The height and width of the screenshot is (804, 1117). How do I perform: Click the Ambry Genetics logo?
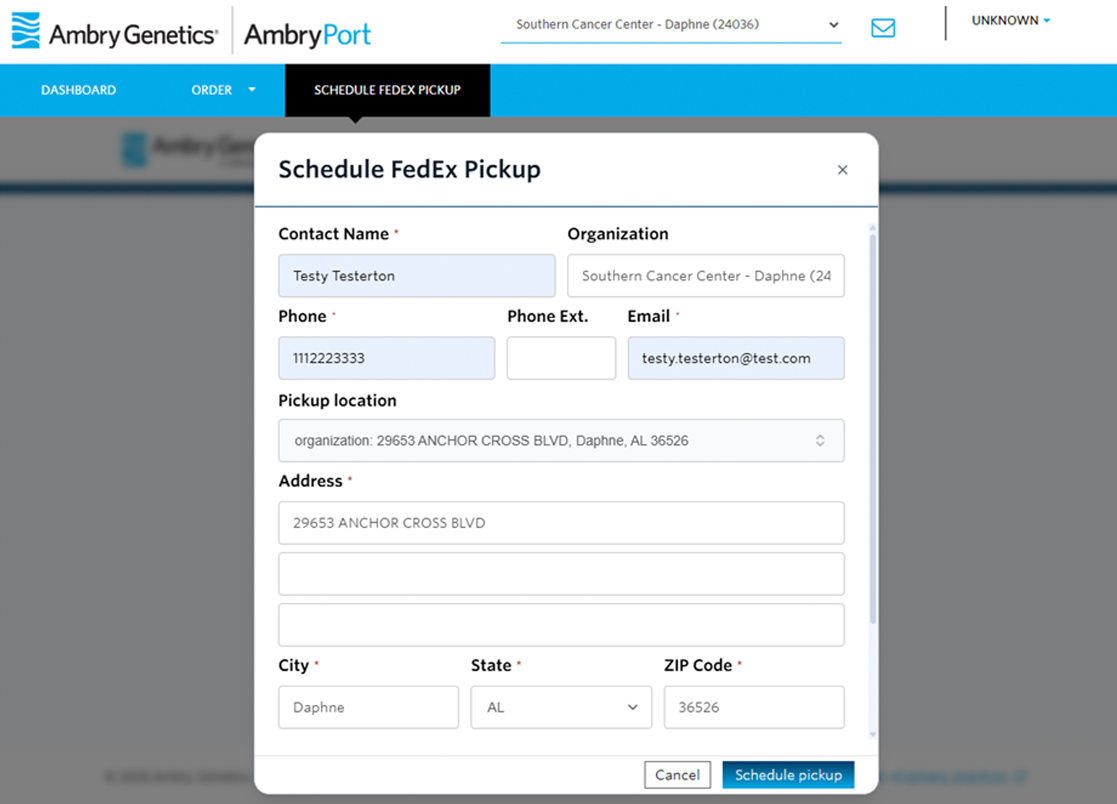115,32
